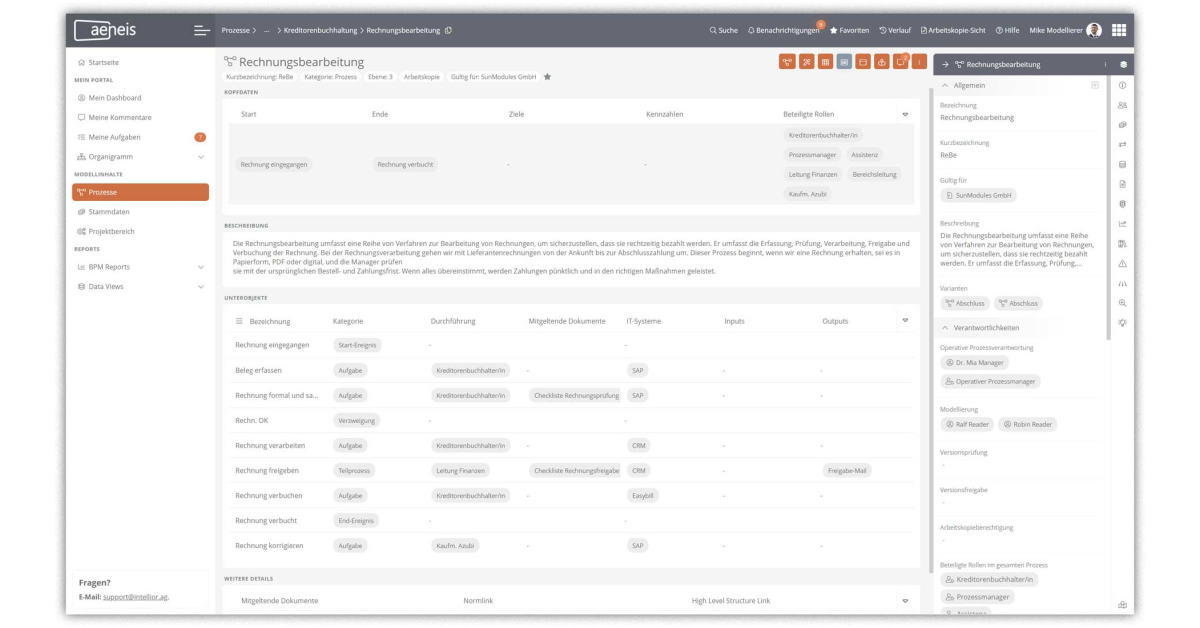The height and width of the screenshot is (628, 1200).
Task: Select the layers icon in side panel header
Action: click(1123, 64)
